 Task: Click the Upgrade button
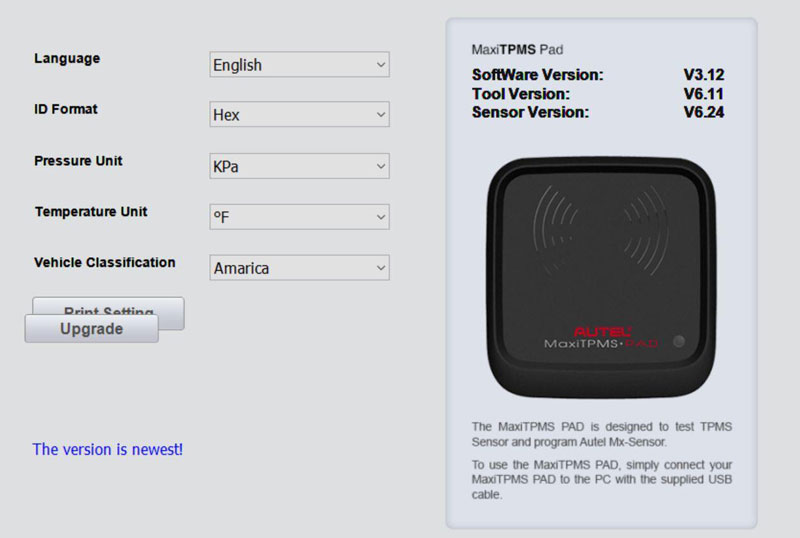coord(91,329)
